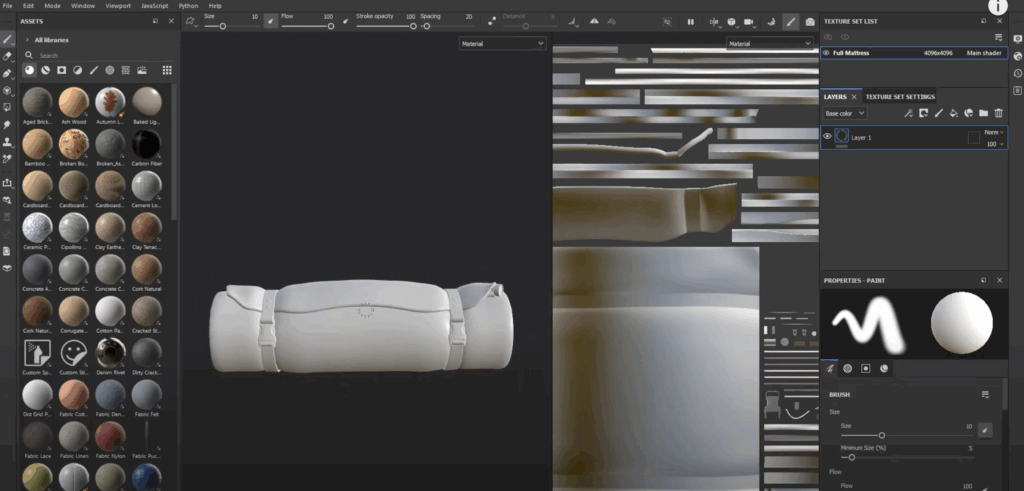
Task: Adjust the Stroke opacity slider in toolbar
Action: 385,26
